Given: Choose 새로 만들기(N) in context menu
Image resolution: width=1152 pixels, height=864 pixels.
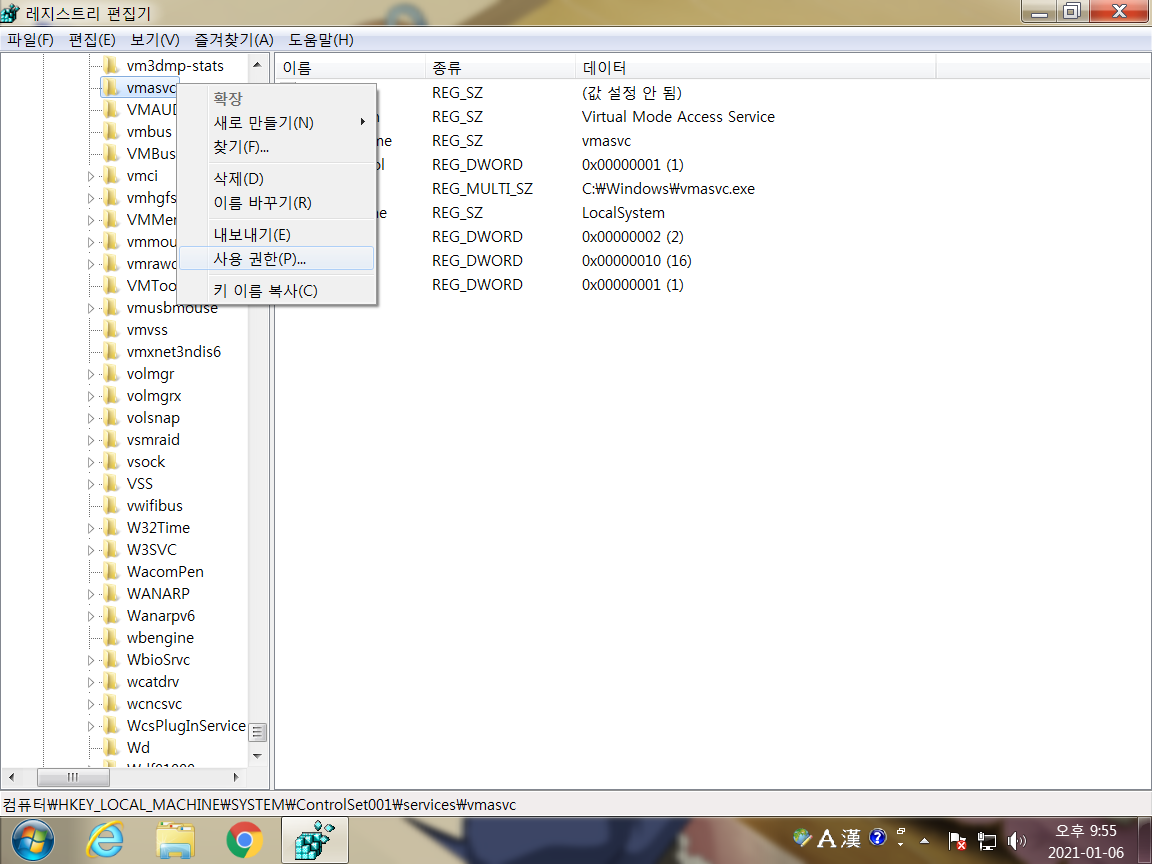Looking at the screenshot, I should tap(276, 123).
